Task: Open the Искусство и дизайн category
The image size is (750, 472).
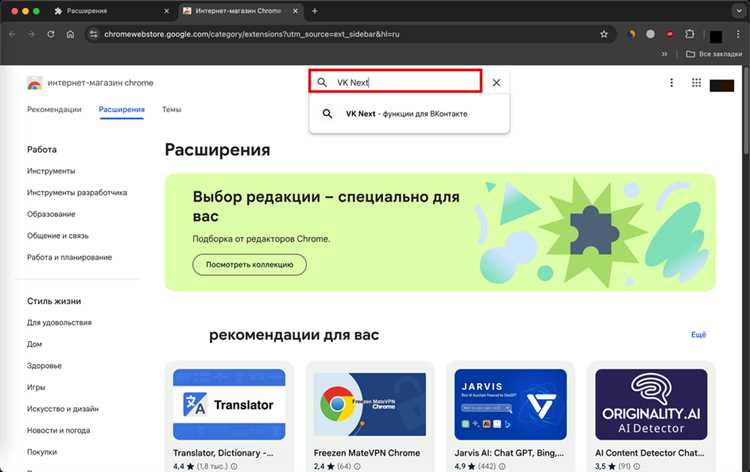Action: click(63, 408)
